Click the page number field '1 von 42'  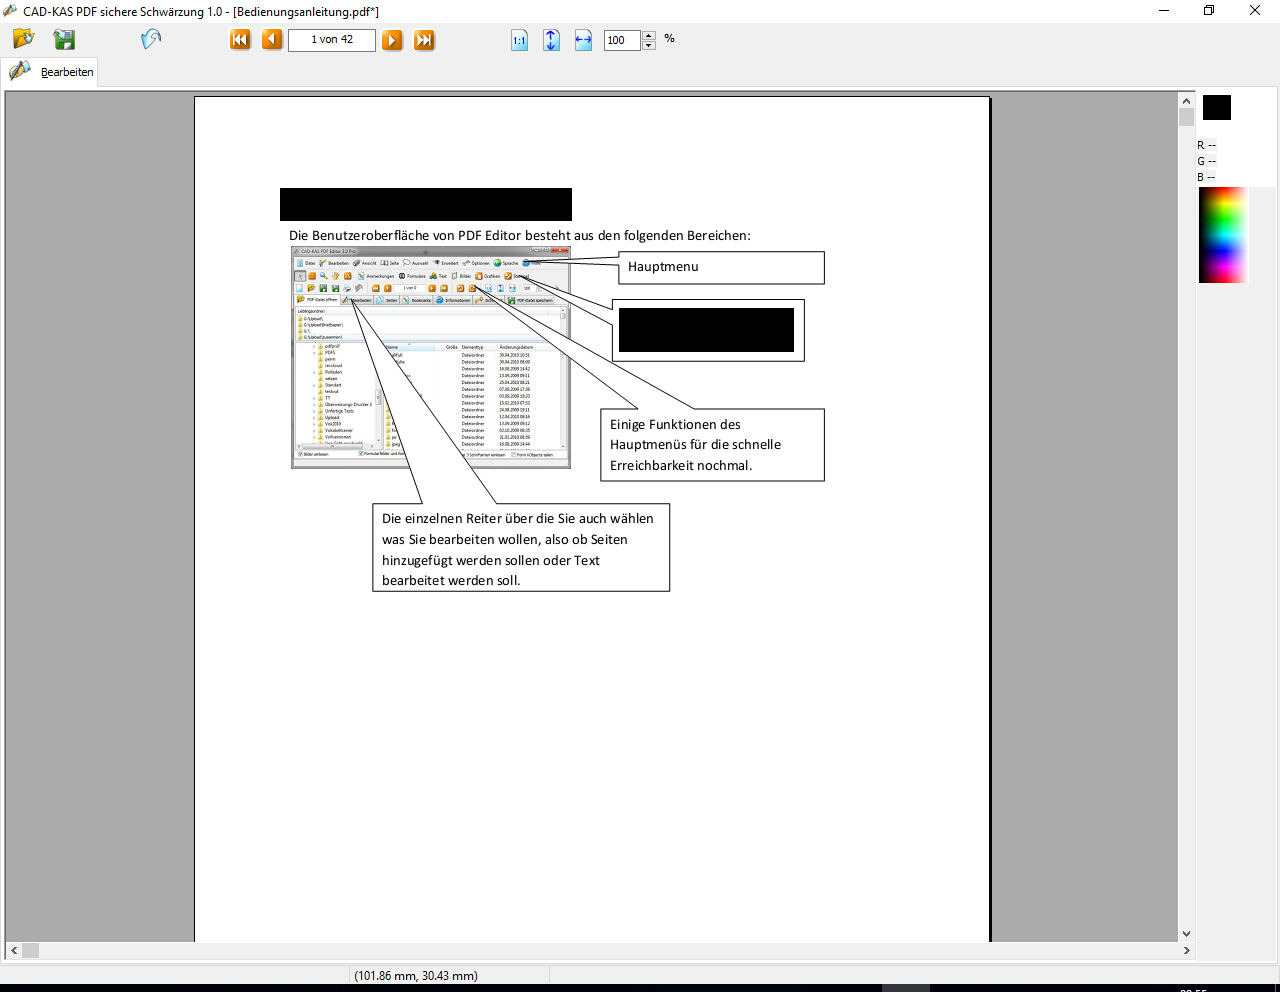tap(332, 40)
